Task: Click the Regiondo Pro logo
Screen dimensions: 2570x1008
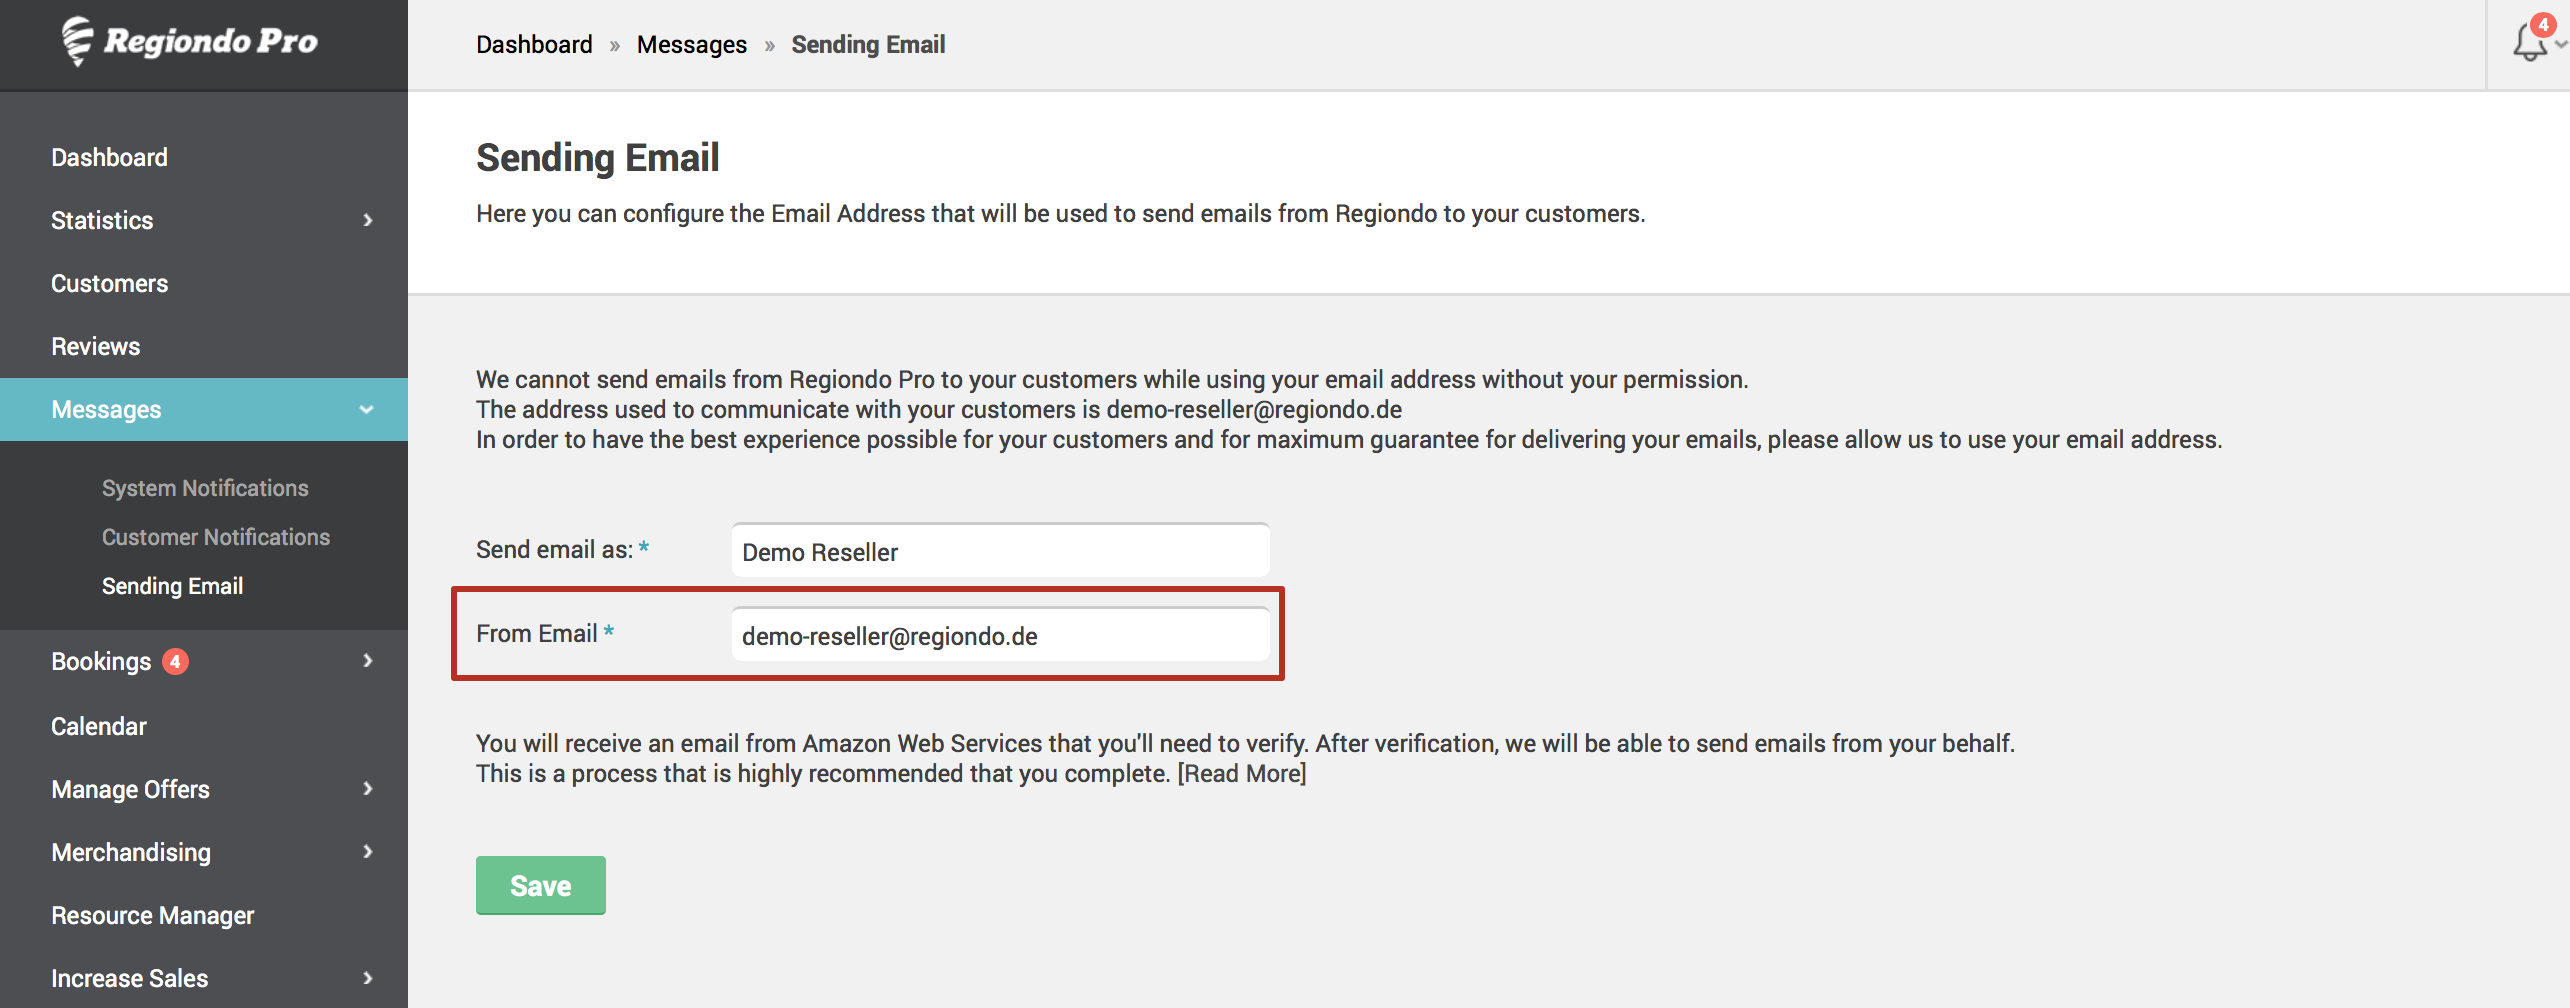Action: [189, 41]
